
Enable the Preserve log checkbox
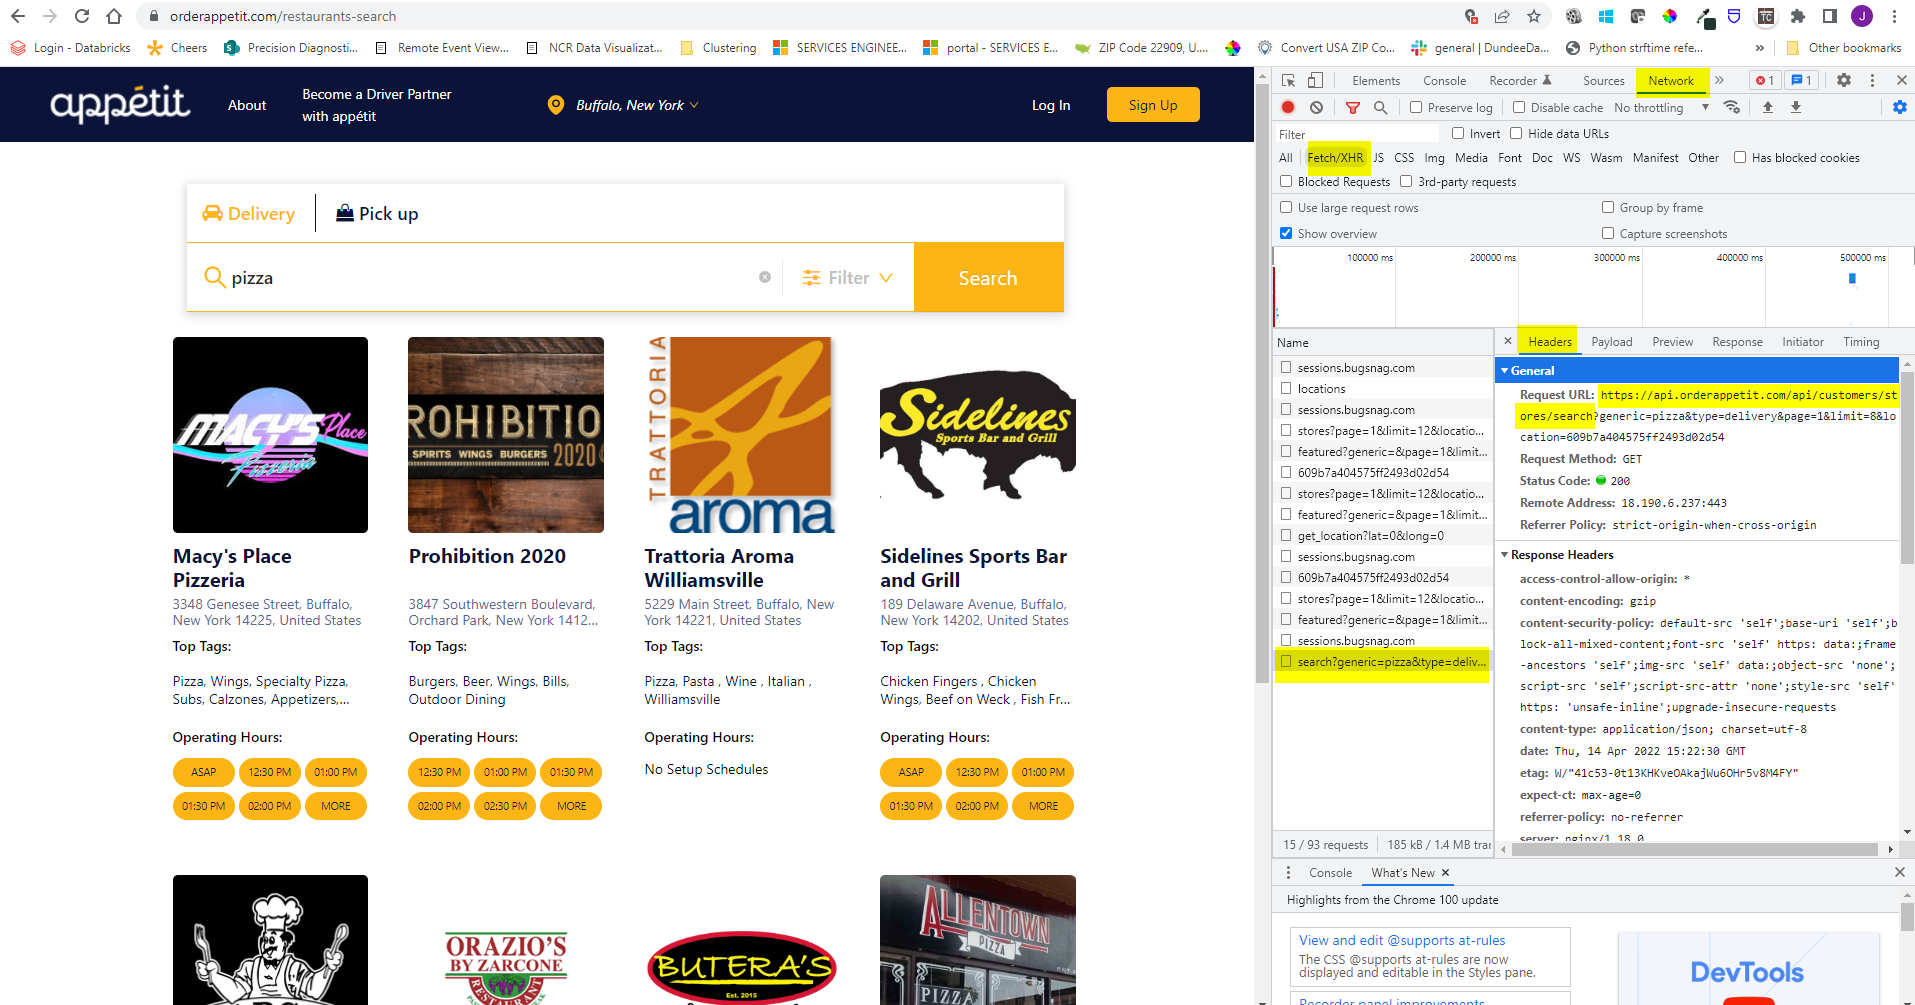pos(1416,107)
